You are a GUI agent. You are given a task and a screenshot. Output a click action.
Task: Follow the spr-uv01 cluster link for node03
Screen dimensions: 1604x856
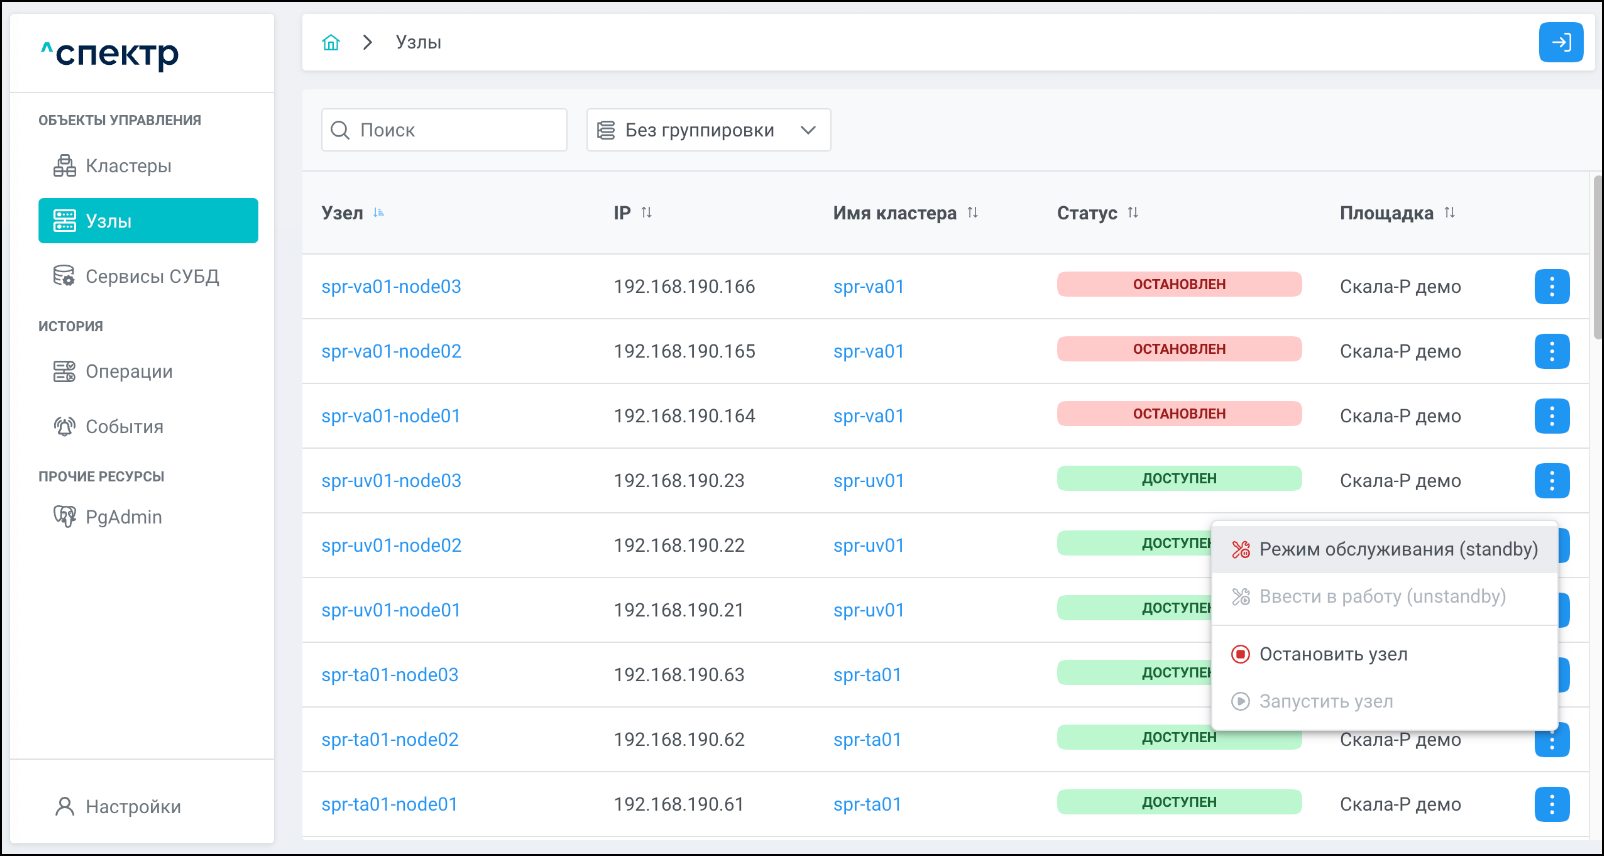(868, 481)
